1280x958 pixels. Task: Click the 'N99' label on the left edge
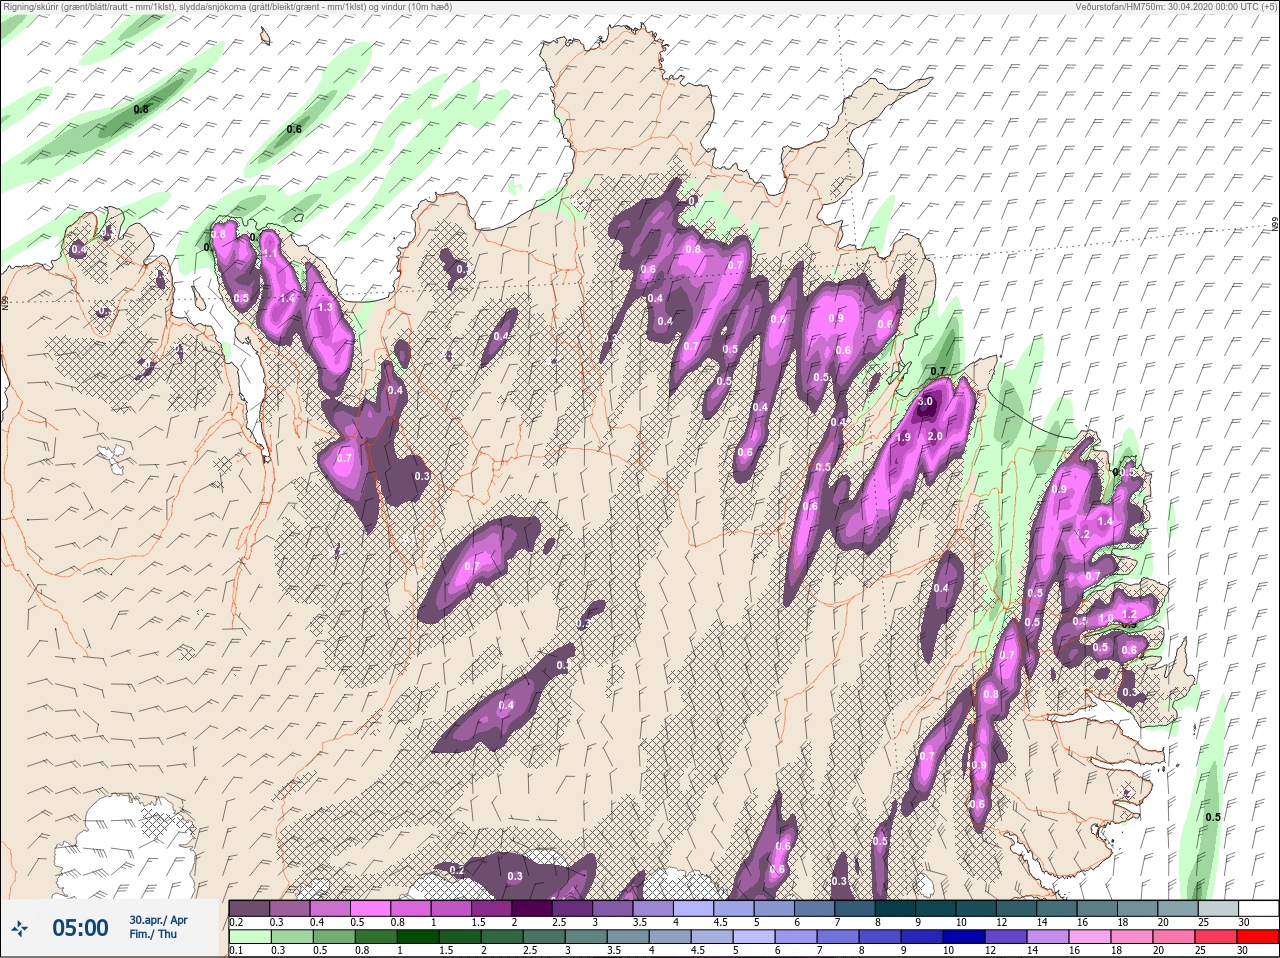tap(5, 302)
